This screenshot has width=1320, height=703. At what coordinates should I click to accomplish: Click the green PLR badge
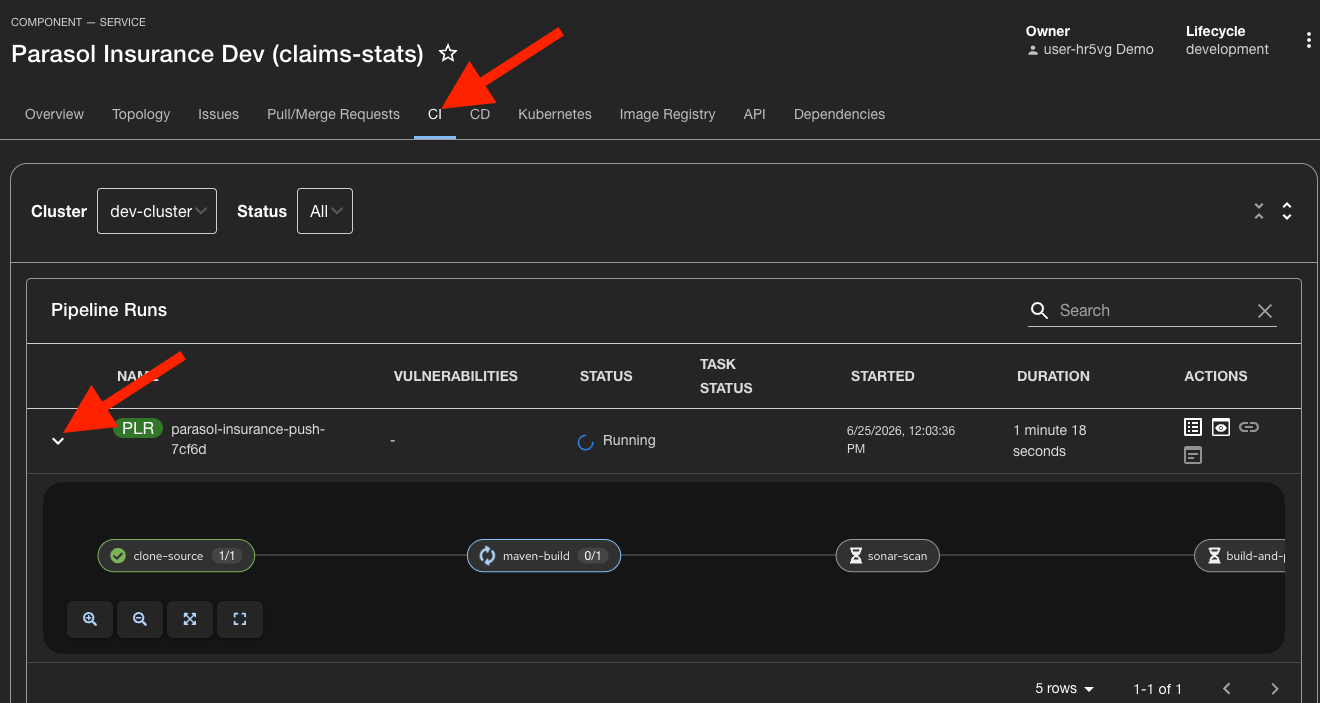tap(138, 428)
